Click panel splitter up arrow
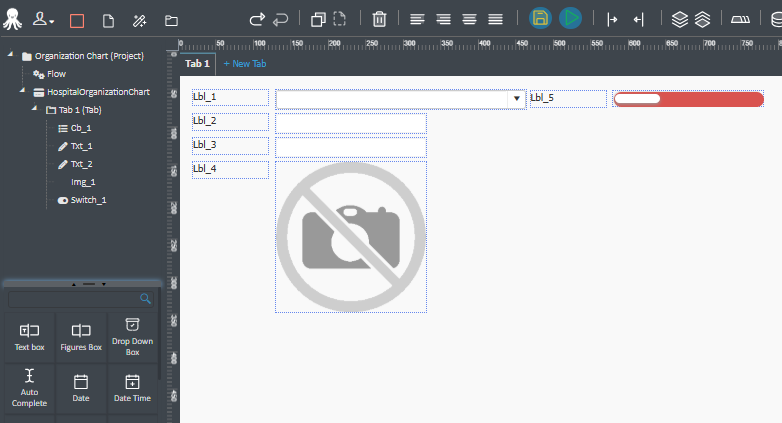Screen dimensions: 782x423 74,284
